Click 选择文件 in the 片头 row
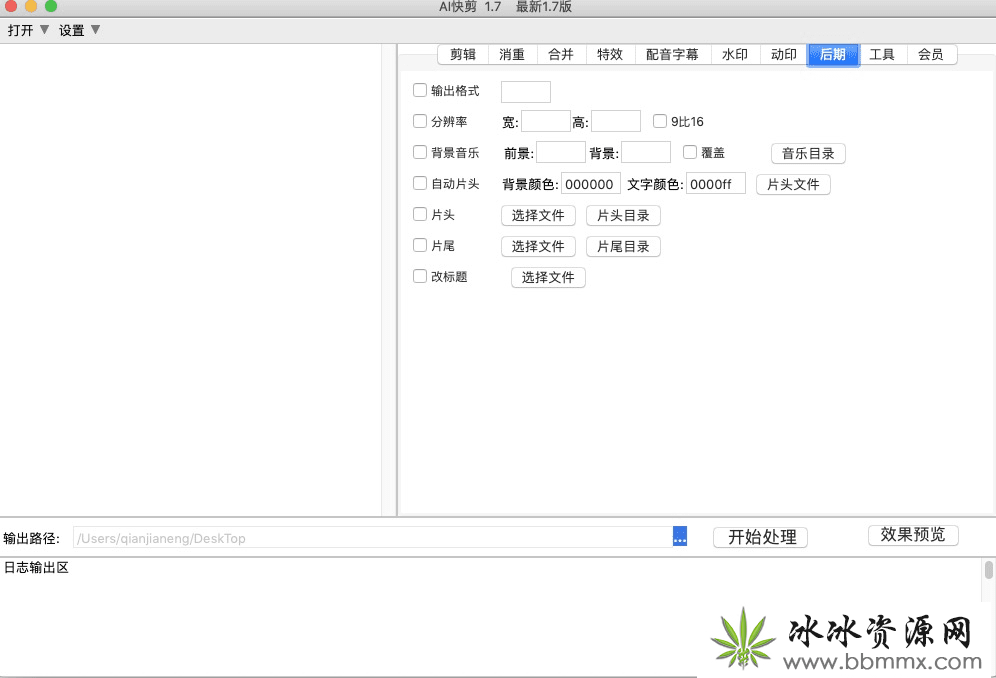 tap(539, 215)
